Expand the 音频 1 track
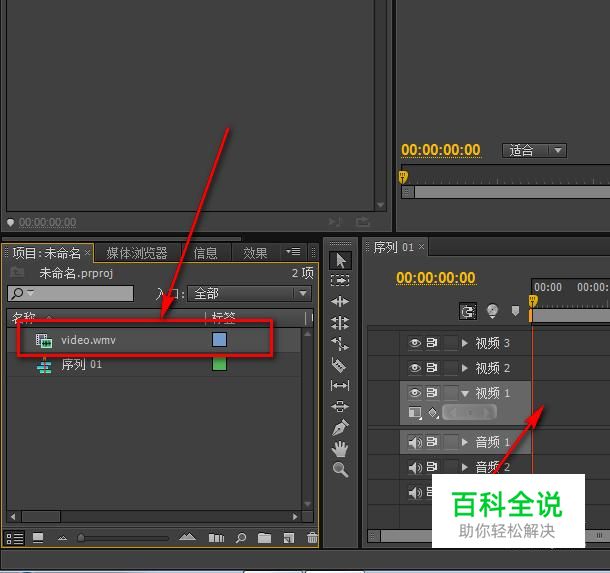The width and height of the screenshot is (610, 573). pyautogui.click(x=465, y=442)
